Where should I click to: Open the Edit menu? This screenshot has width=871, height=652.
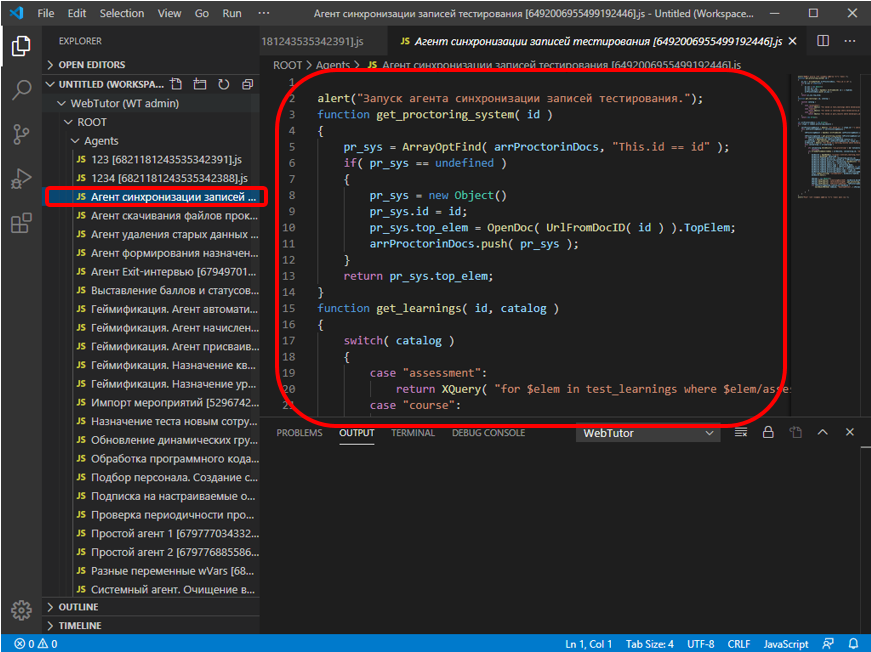[x=77, y=13]
